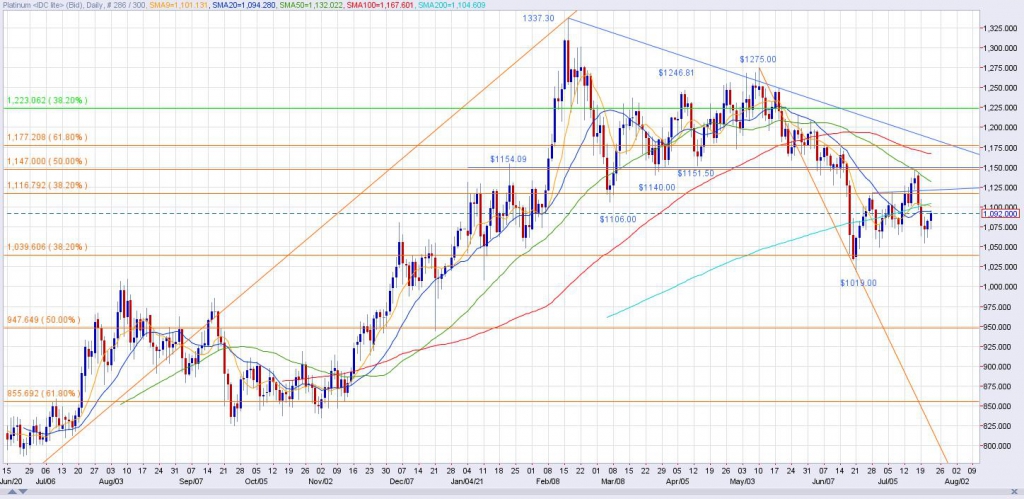Select the 947.649 ( 50.00% ) Fibonacci label

point(44,320)
